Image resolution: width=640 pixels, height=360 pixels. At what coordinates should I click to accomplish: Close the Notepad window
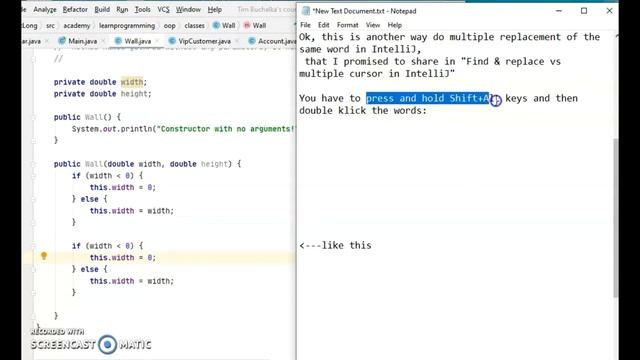coord(609,11)
